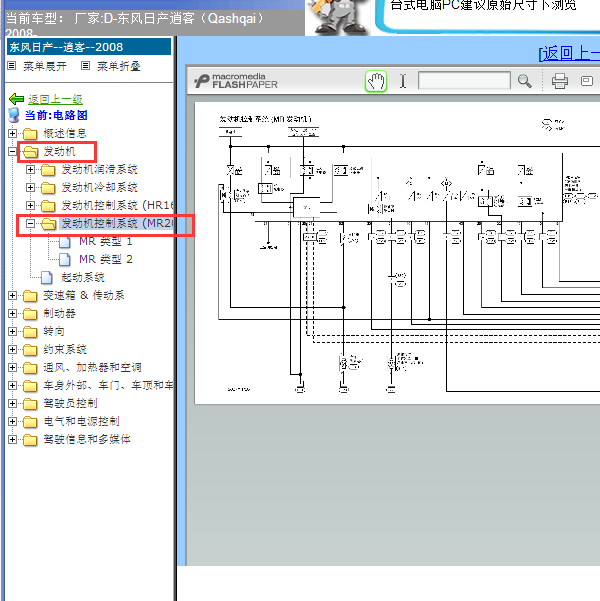The image size is (600, 601).
Task: Click the 菜单折叠 list icon
Action: point(85,66)
